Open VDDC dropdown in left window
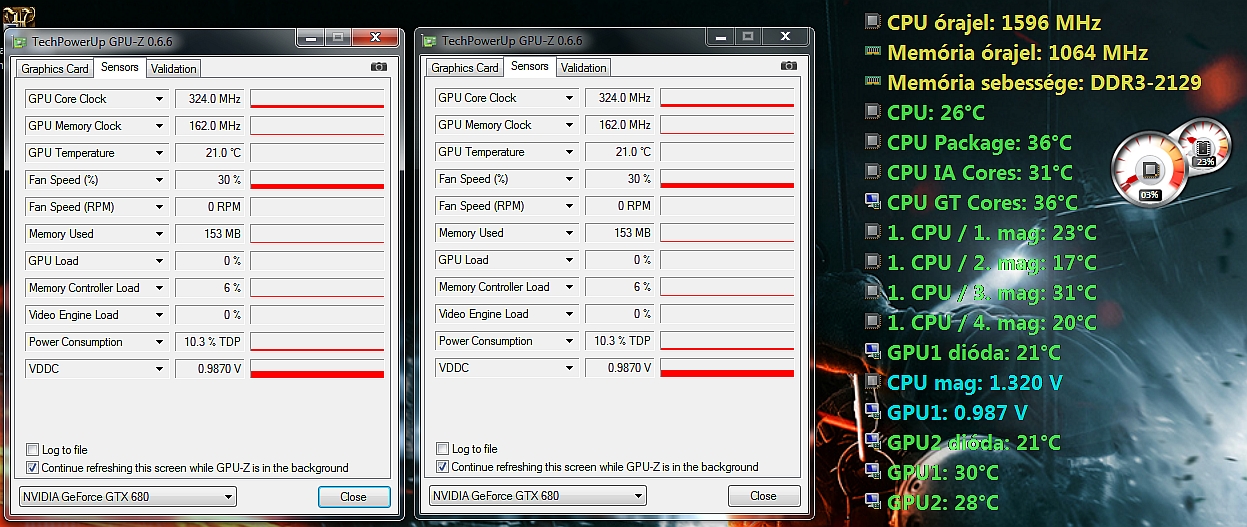Viewport: 1247px width, 527px height. tap(159, 369)
